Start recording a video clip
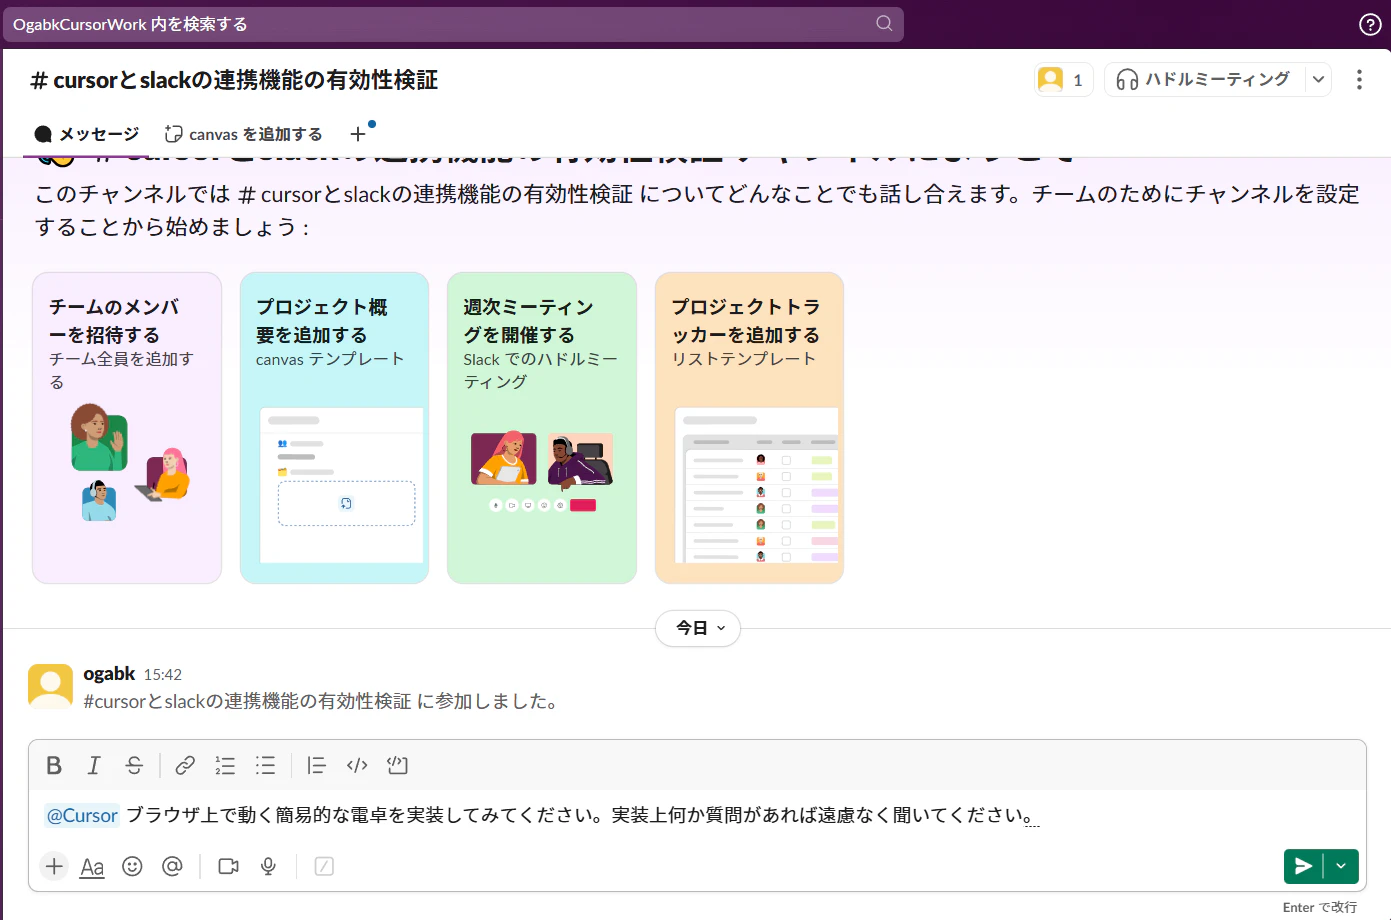Image resolution: width=1391 pixels, height=920 pixels. pos(227,866)
